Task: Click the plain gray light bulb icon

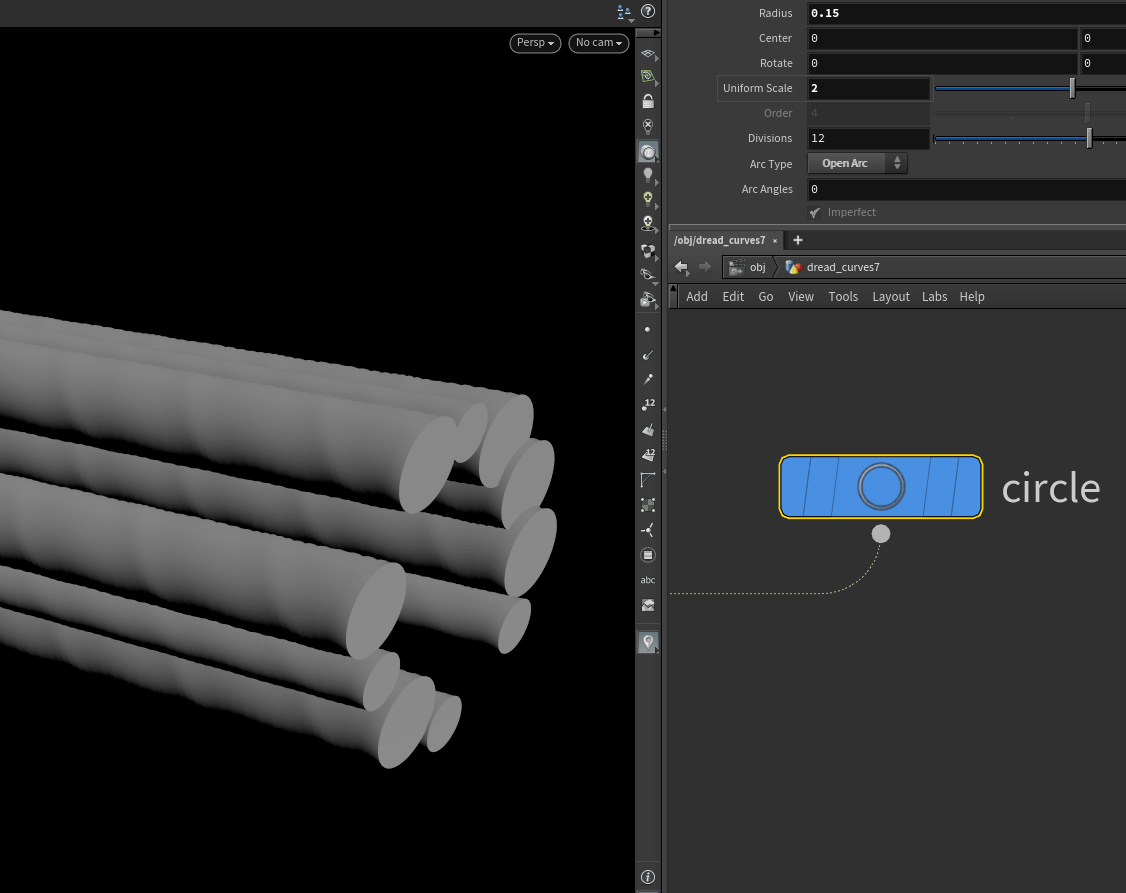Action: click(x=648, y=175)
